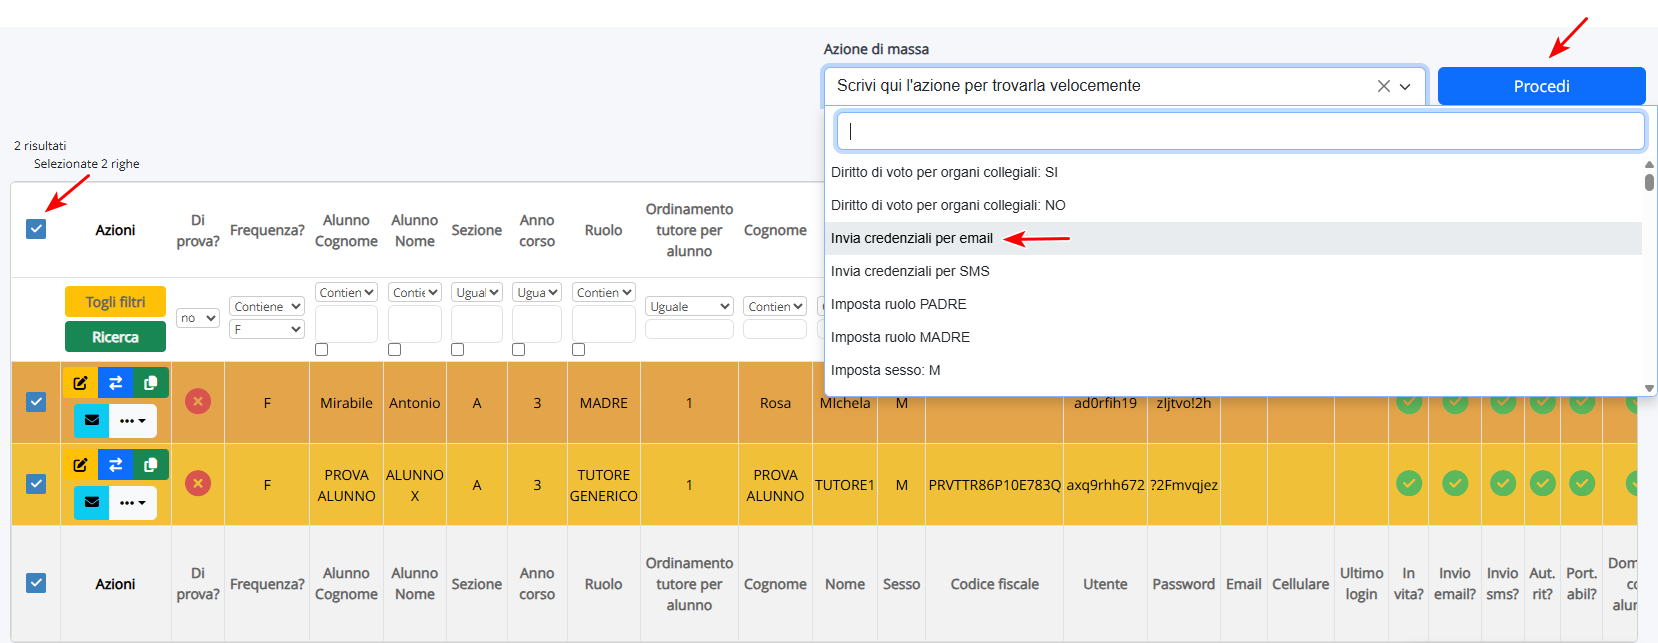Image resolution: width=1658 pixels, height=643 pixels.
Task: Click the red X in Mirabile's row
Action: 198,402
